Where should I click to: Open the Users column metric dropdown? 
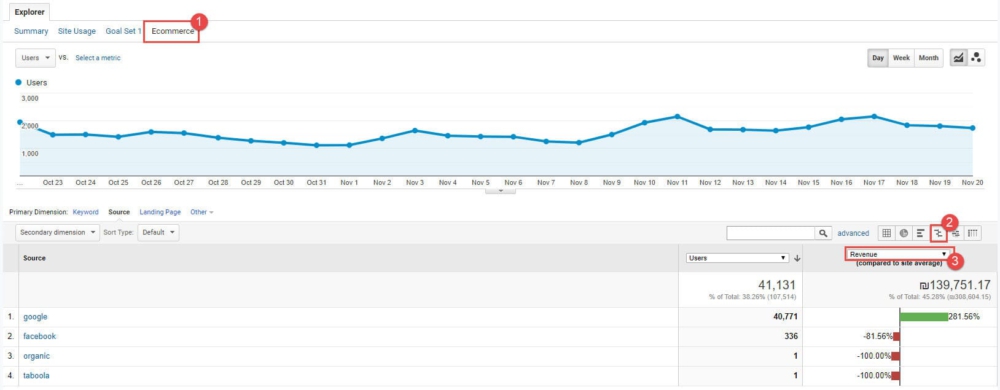738,258
